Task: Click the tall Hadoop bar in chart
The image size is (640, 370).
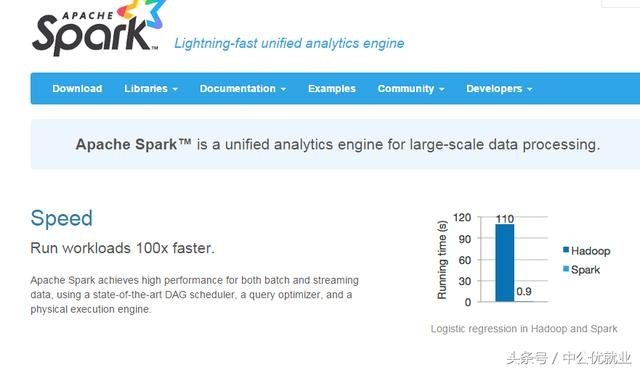Action: click(505, 263)
